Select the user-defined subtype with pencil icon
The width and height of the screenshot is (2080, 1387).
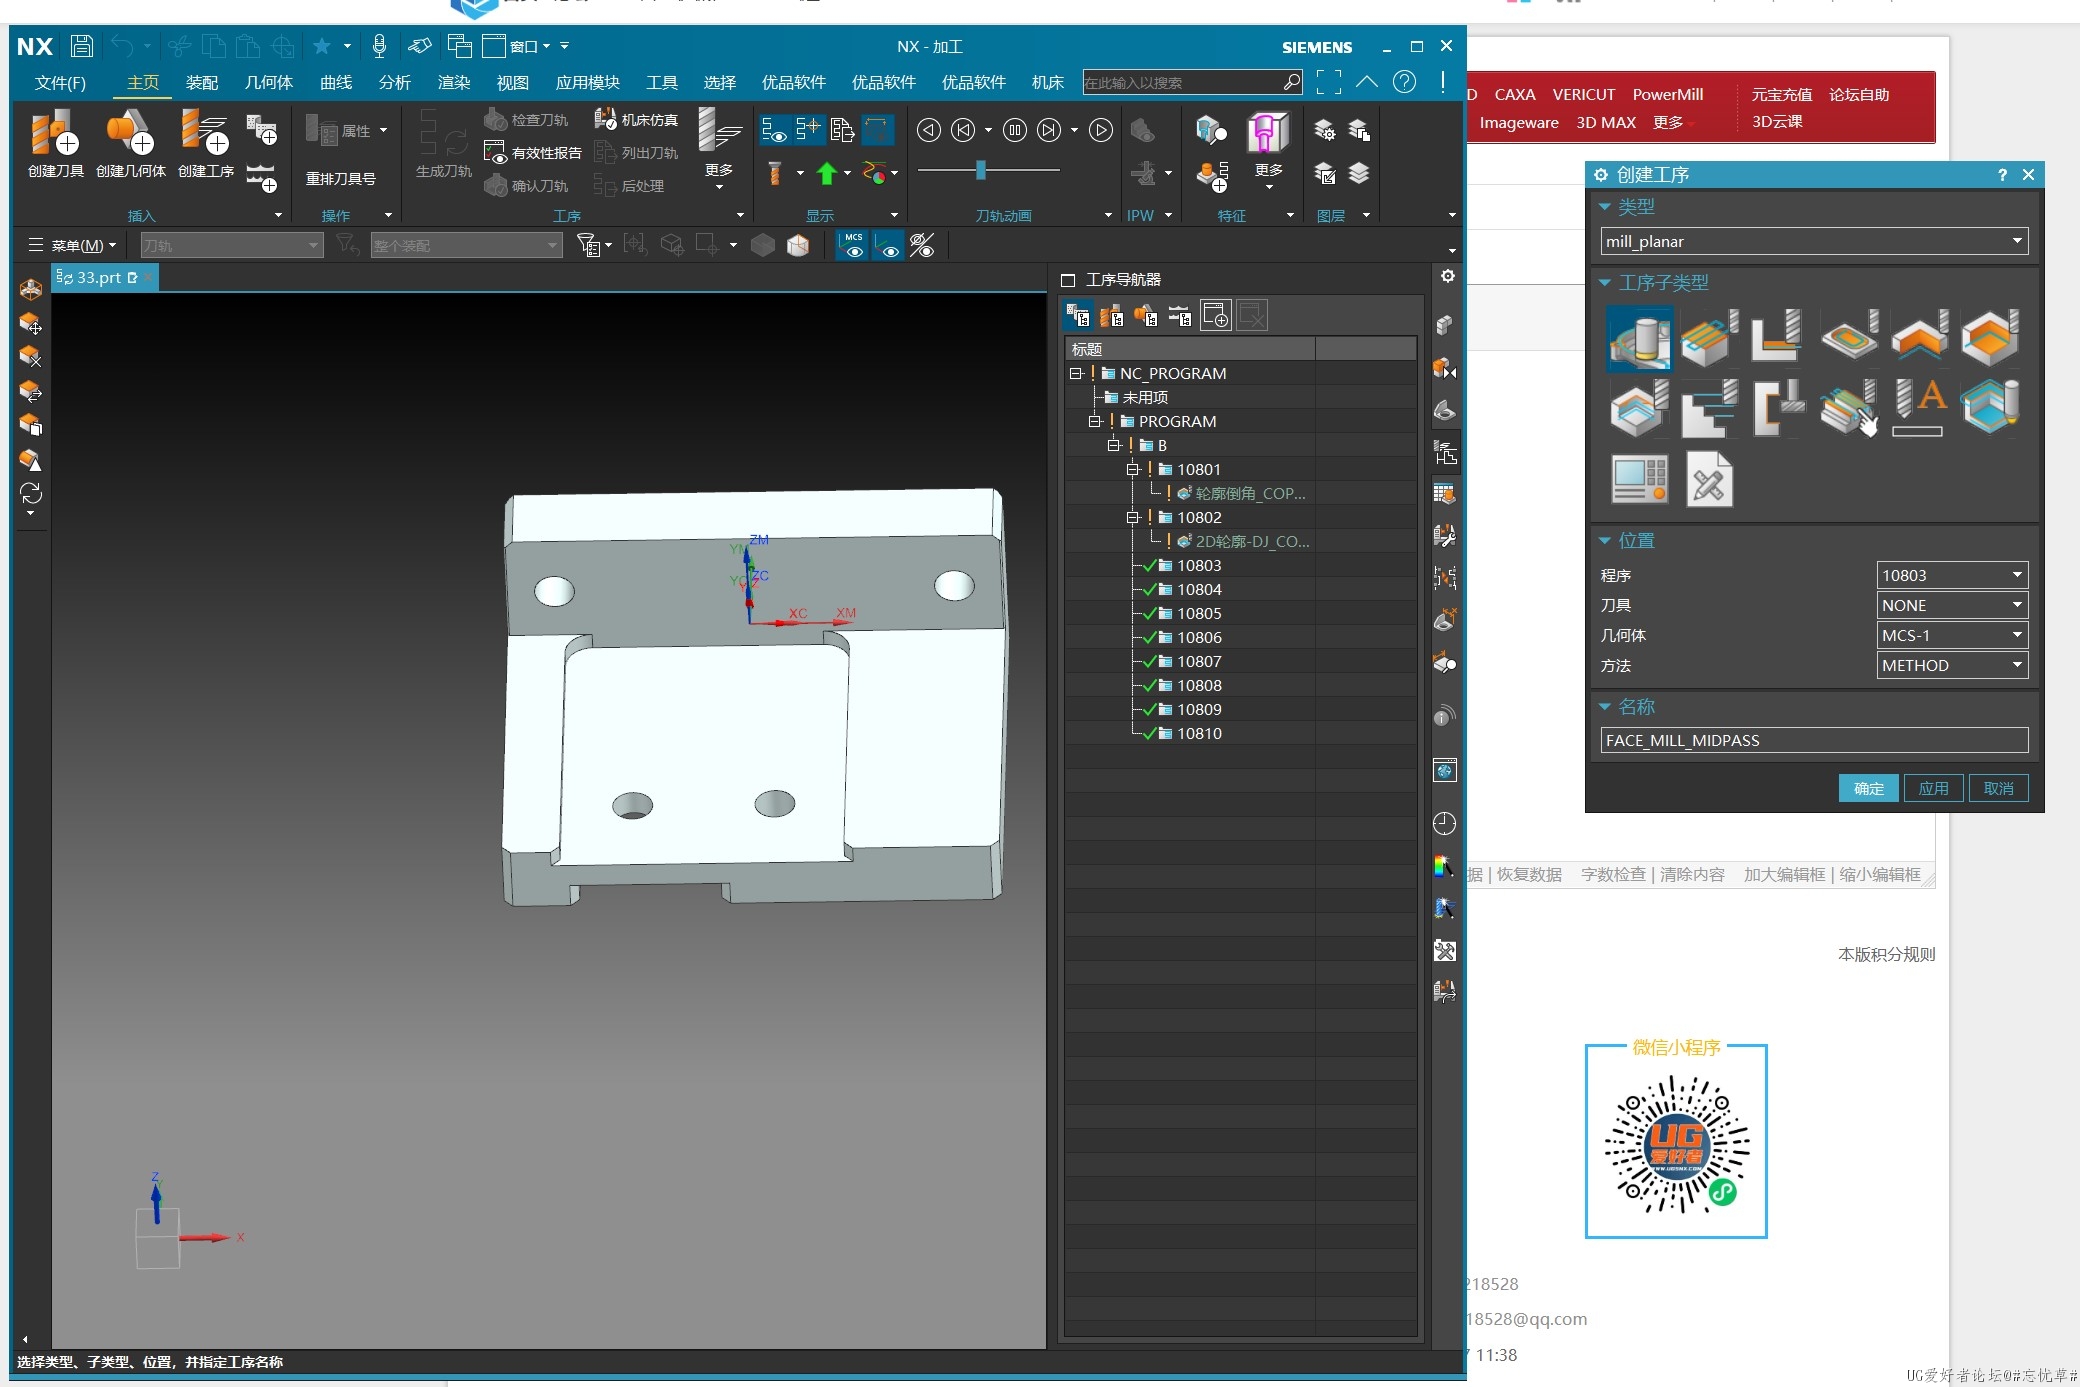click(x=1709, y=480)
